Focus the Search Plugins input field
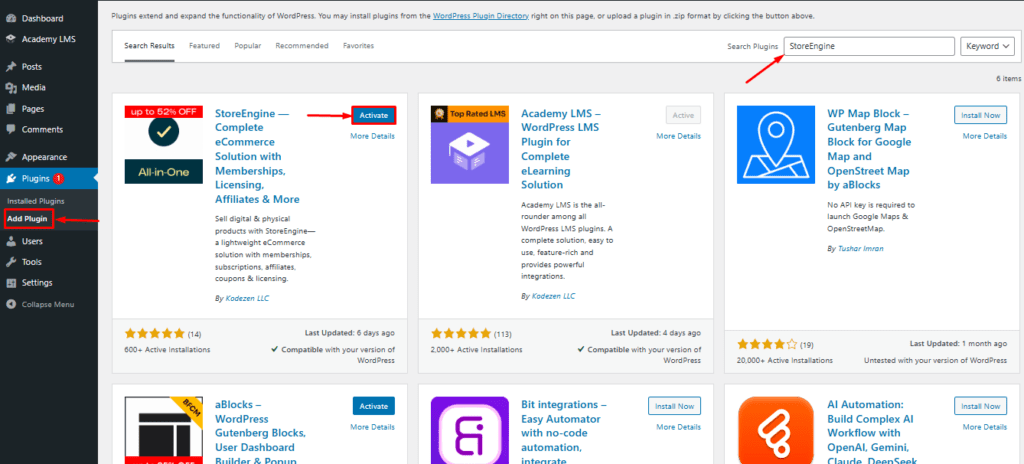1024x464 pixels. coord(869,46)
